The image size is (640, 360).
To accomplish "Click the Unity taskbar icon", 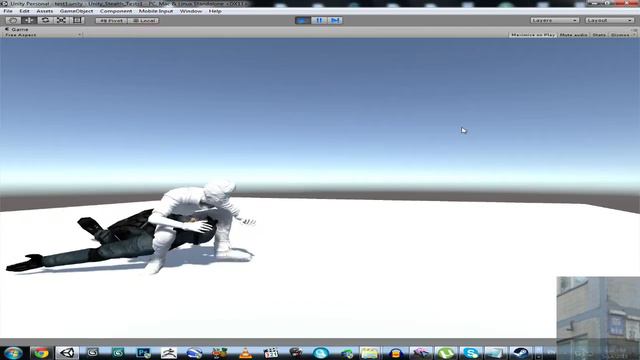I will (x=67, y=353).
